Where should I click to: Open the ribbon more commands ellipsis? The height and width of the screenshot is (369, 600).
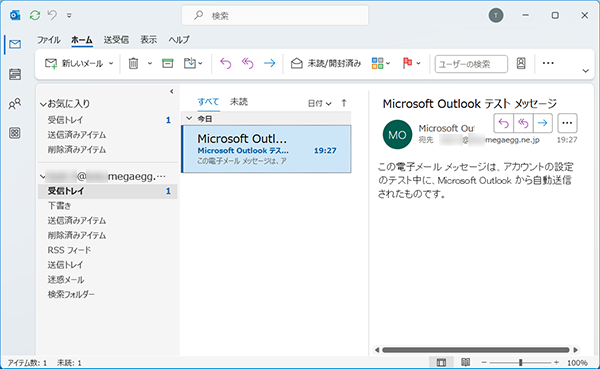coord(548,64)
